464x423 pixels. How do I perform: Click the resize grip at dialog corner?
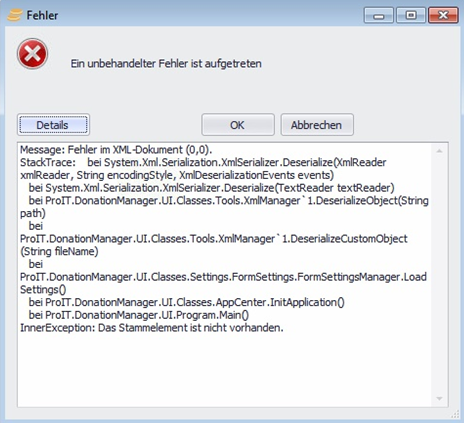point(455,414)
